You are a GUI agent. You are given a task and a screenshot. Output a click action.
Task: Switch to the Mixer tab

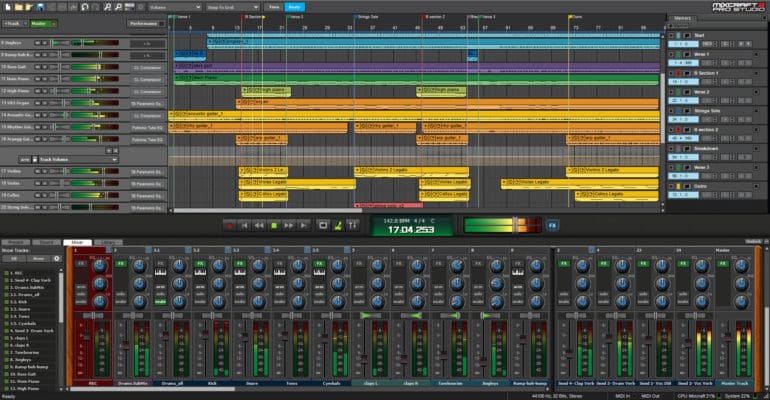[x=75, y=242]
